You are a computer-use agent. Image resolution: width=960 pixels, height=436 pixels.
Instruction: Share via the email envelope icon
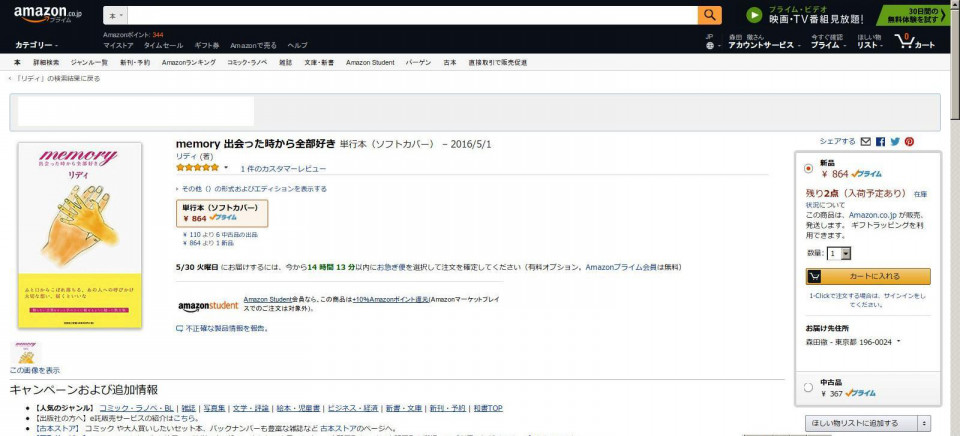(865, 141)
